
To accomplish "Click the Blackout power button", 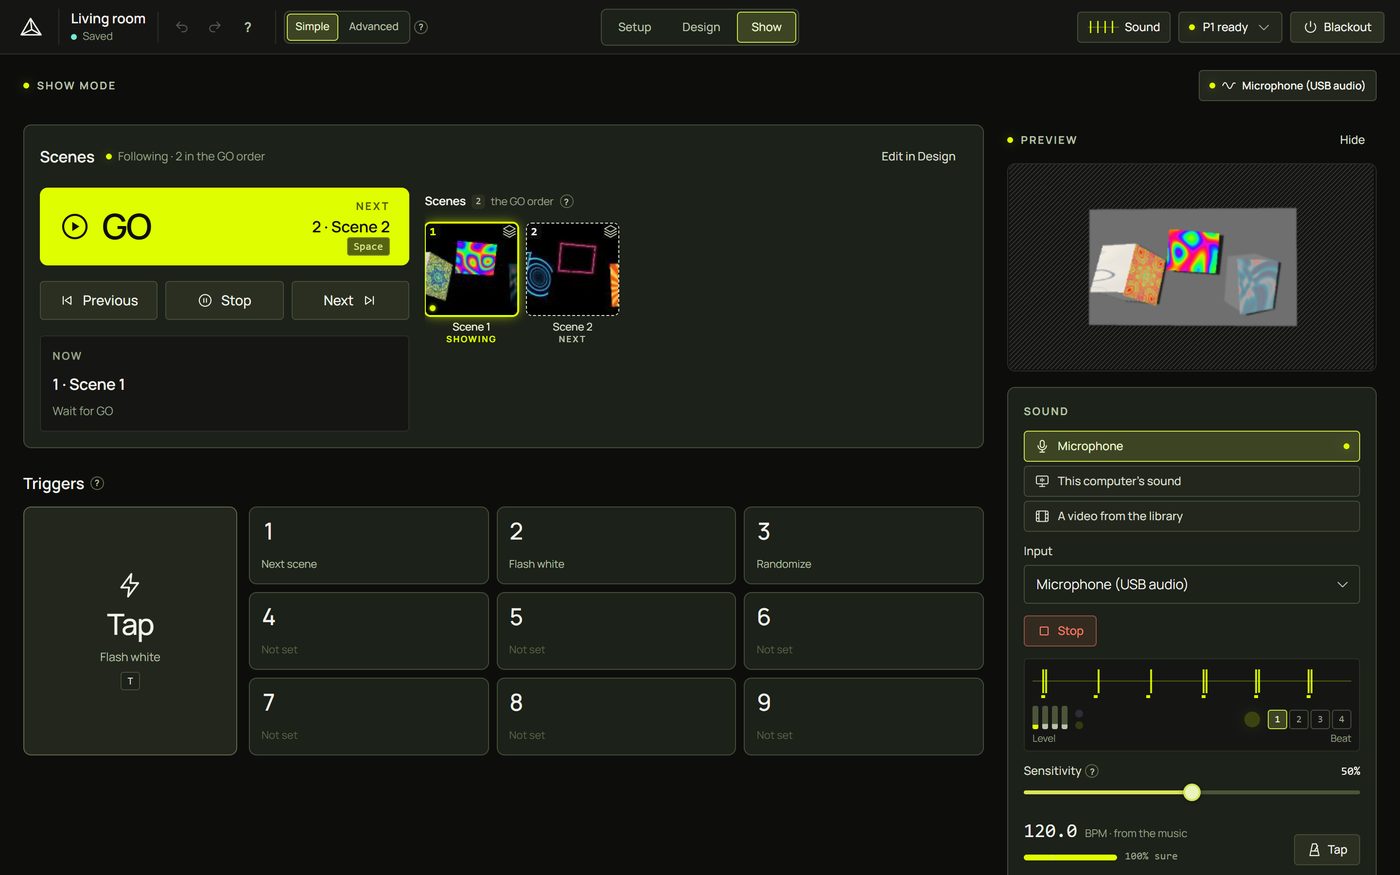I will (x=1337, y=27).
